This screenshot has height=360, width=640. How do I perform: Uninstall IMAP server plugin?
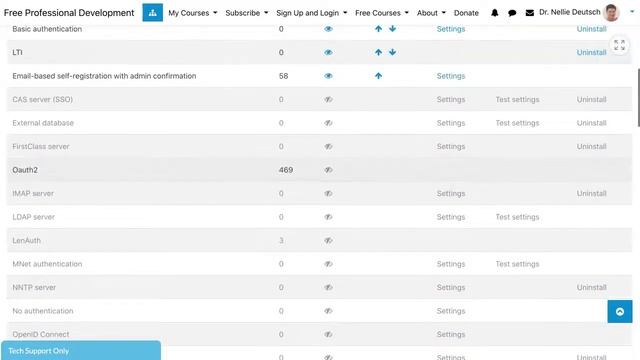591,193
